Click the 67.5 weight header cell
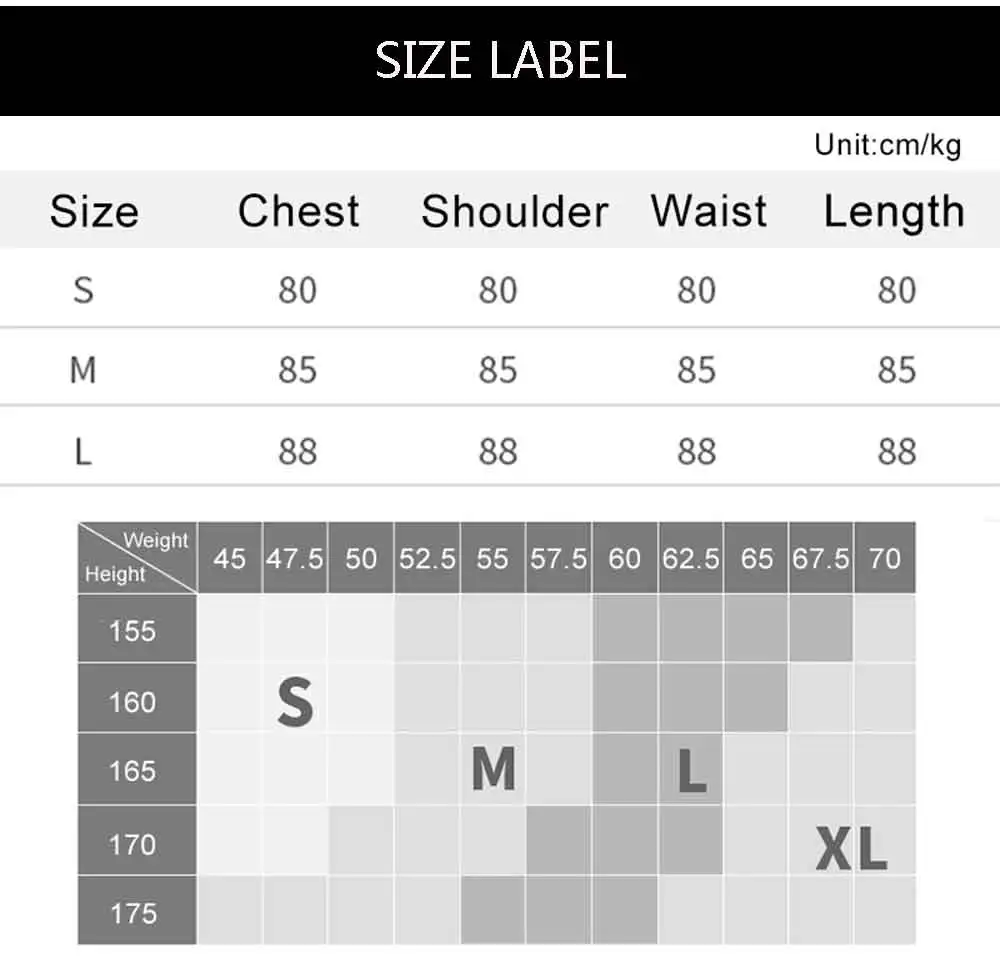1000x963 pixels. pos(821,558)
